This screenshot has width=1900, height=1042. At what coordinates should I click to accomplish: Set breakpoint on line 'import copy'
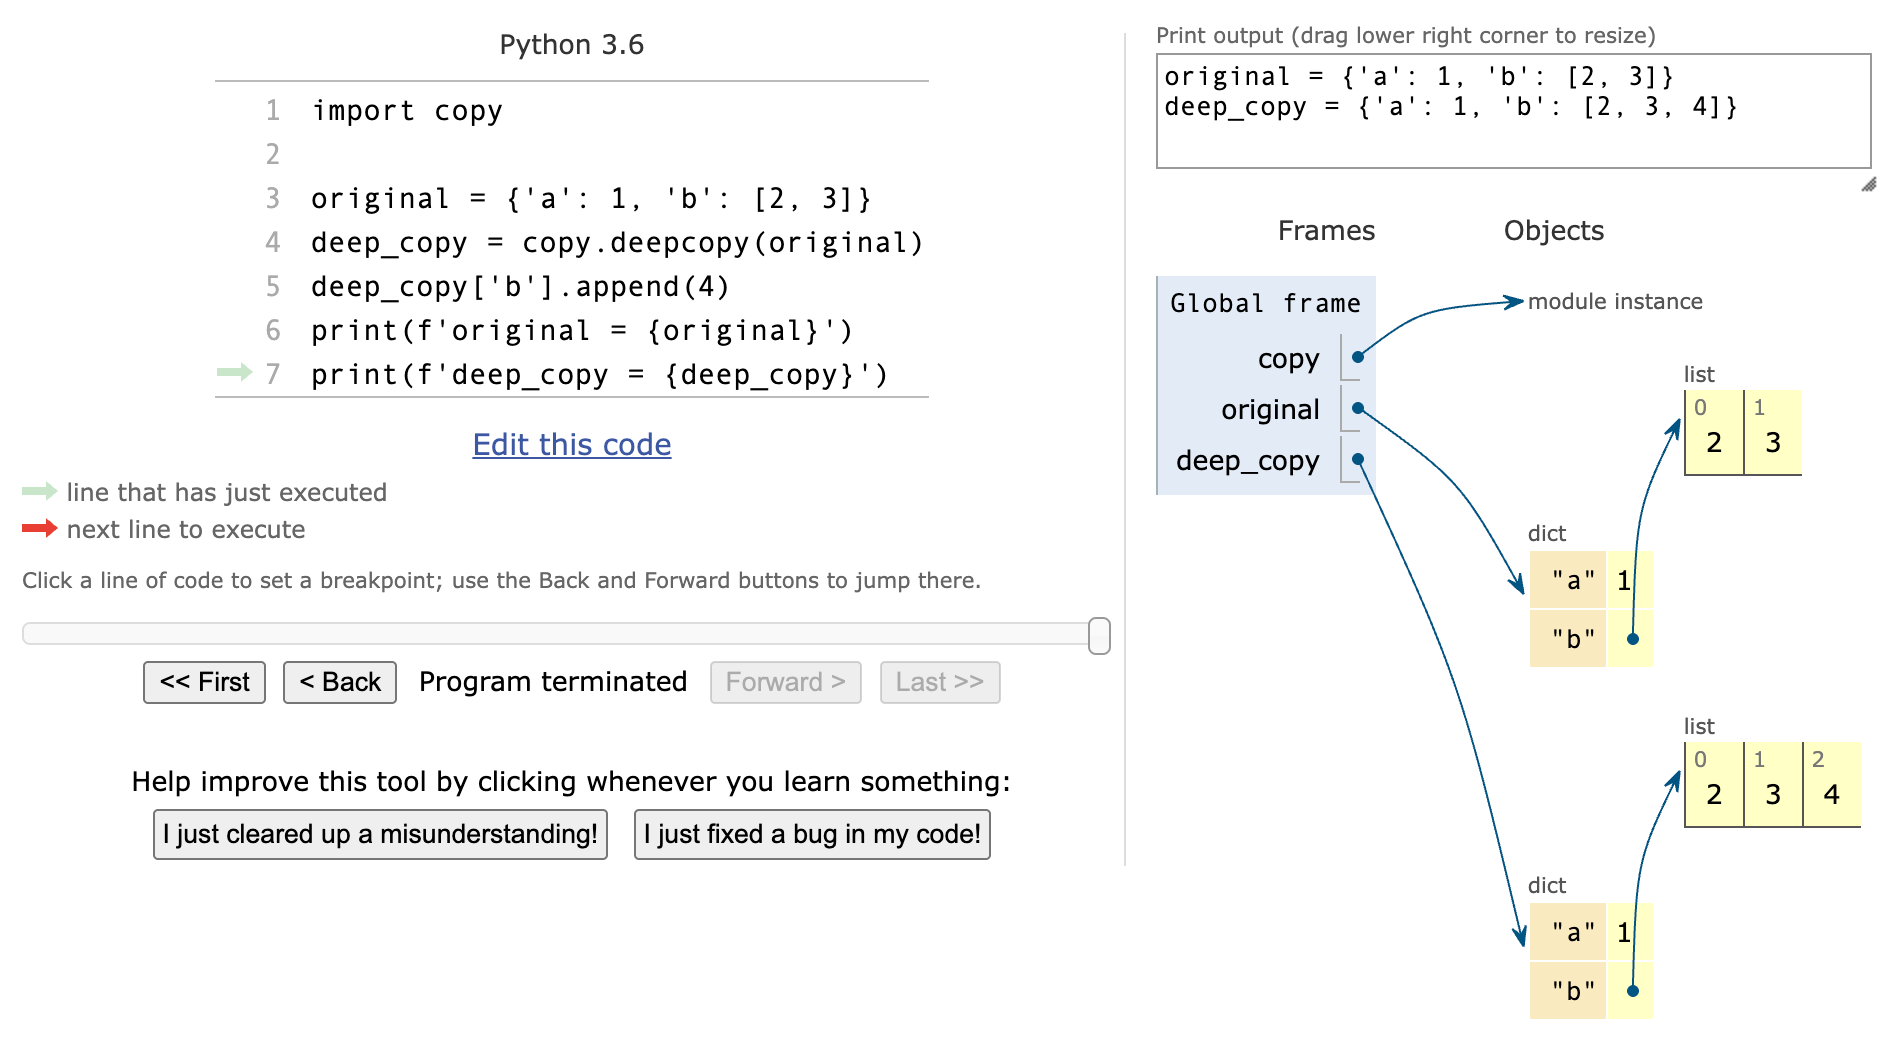pos(407,110)
